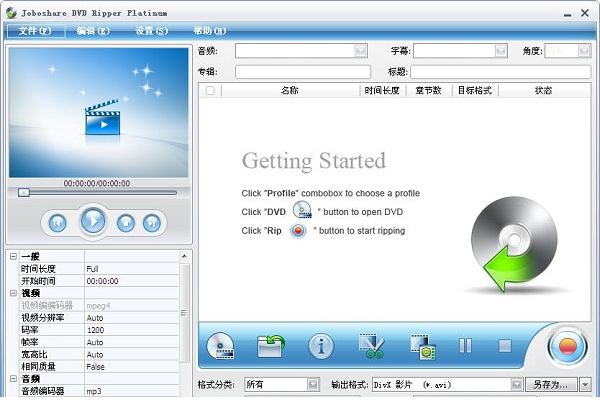Screen dimensions: 600x412
Task: Click the properties panel scroll-up arrow
Action: (184, 256)
